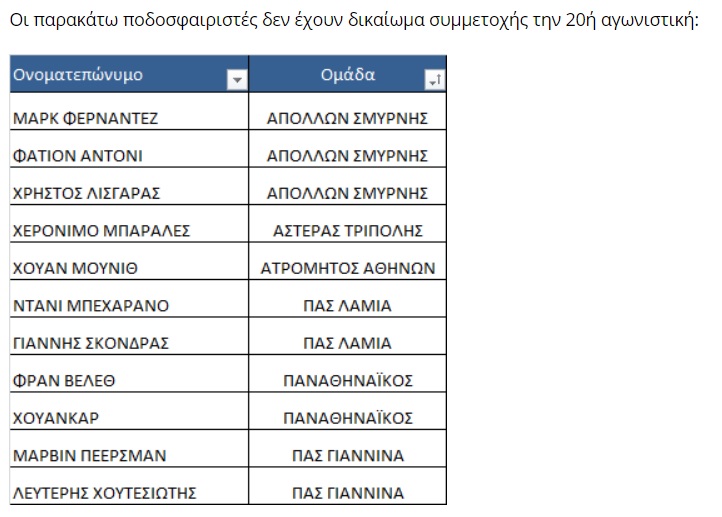Open the Ονοματεπώνυμο column filter dropdown
Viewport: 722px width, 517px height.
coord(237,80)
